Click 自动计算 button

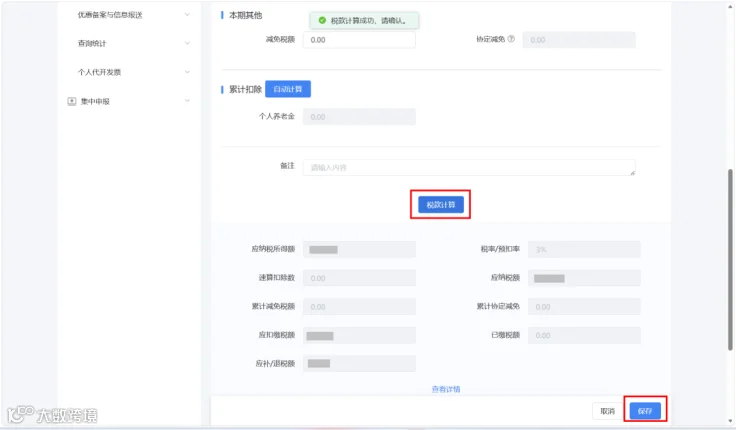[288, 89]
